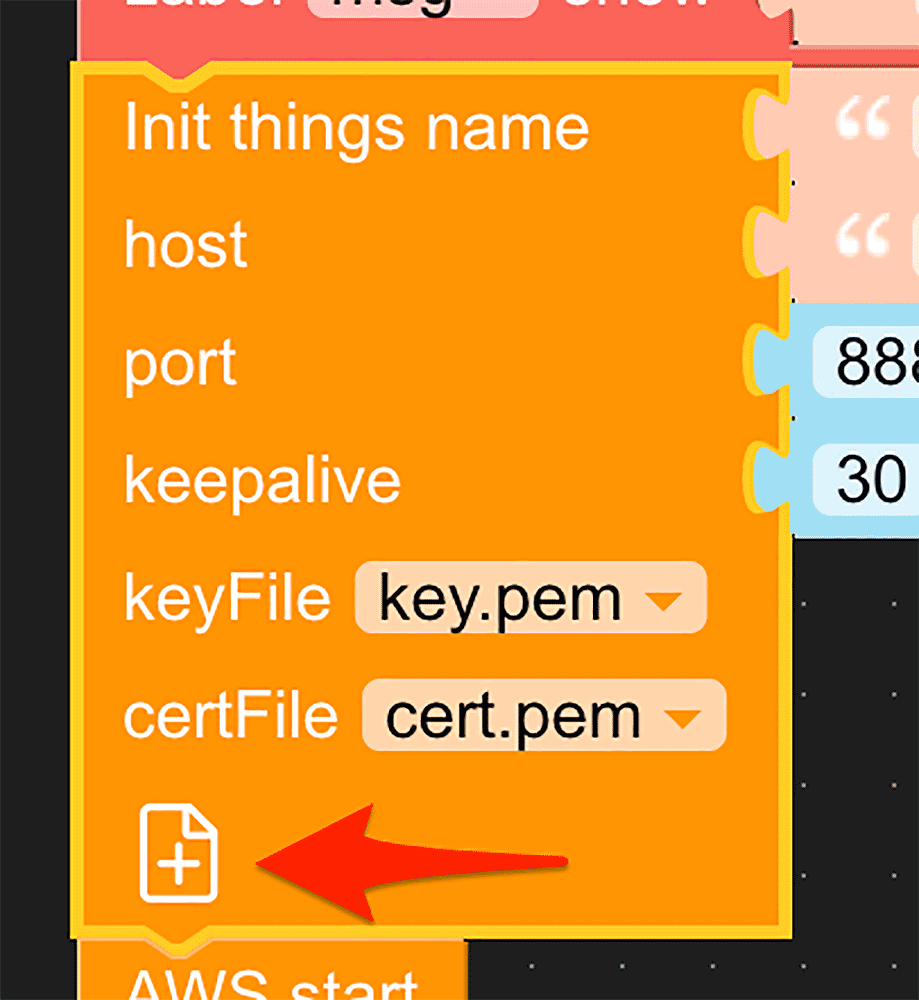This screenshot has height=1000, width=919.
Task: Click the "certFile" label text
Action: 230,717
